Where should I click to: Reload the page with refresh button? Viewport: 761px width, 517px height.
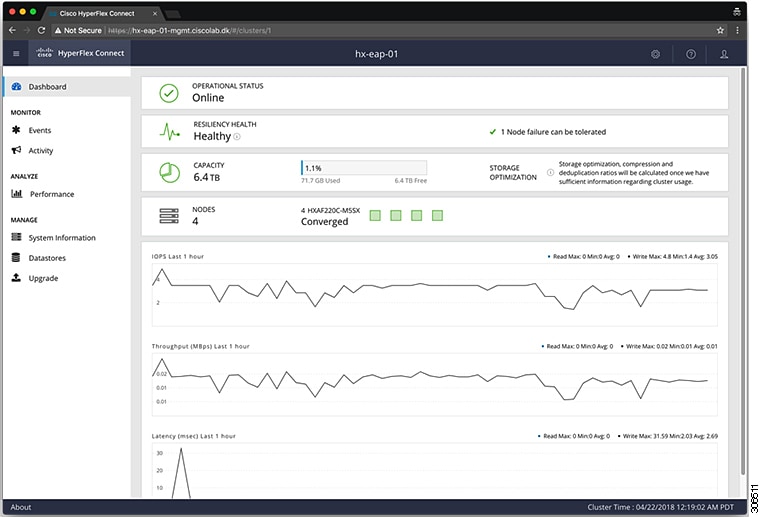click(x=41, y=30)
